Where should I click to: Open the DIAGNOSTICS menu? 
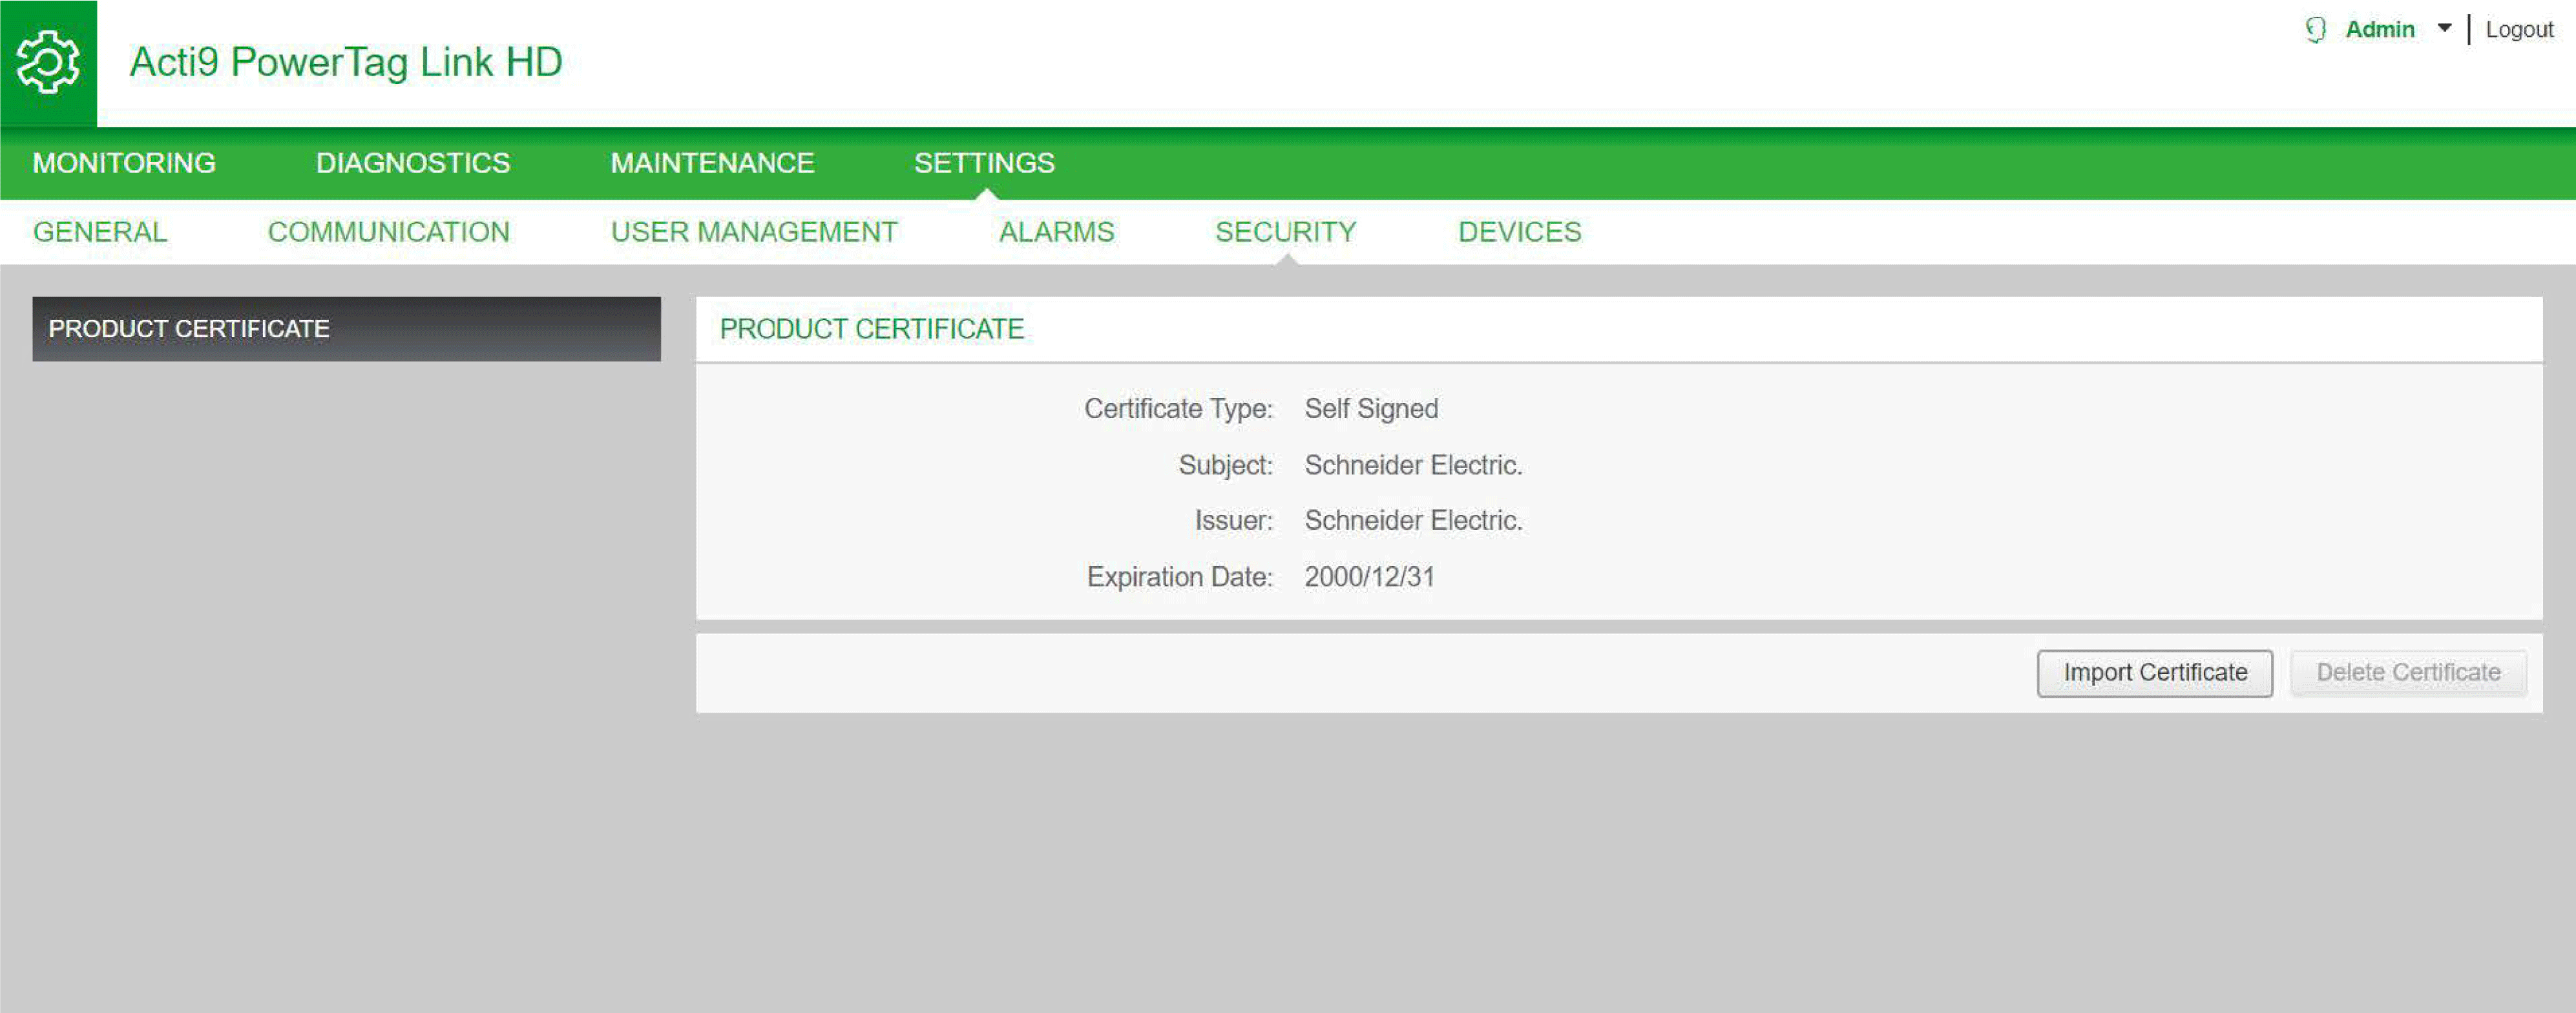tap(413, 163)
